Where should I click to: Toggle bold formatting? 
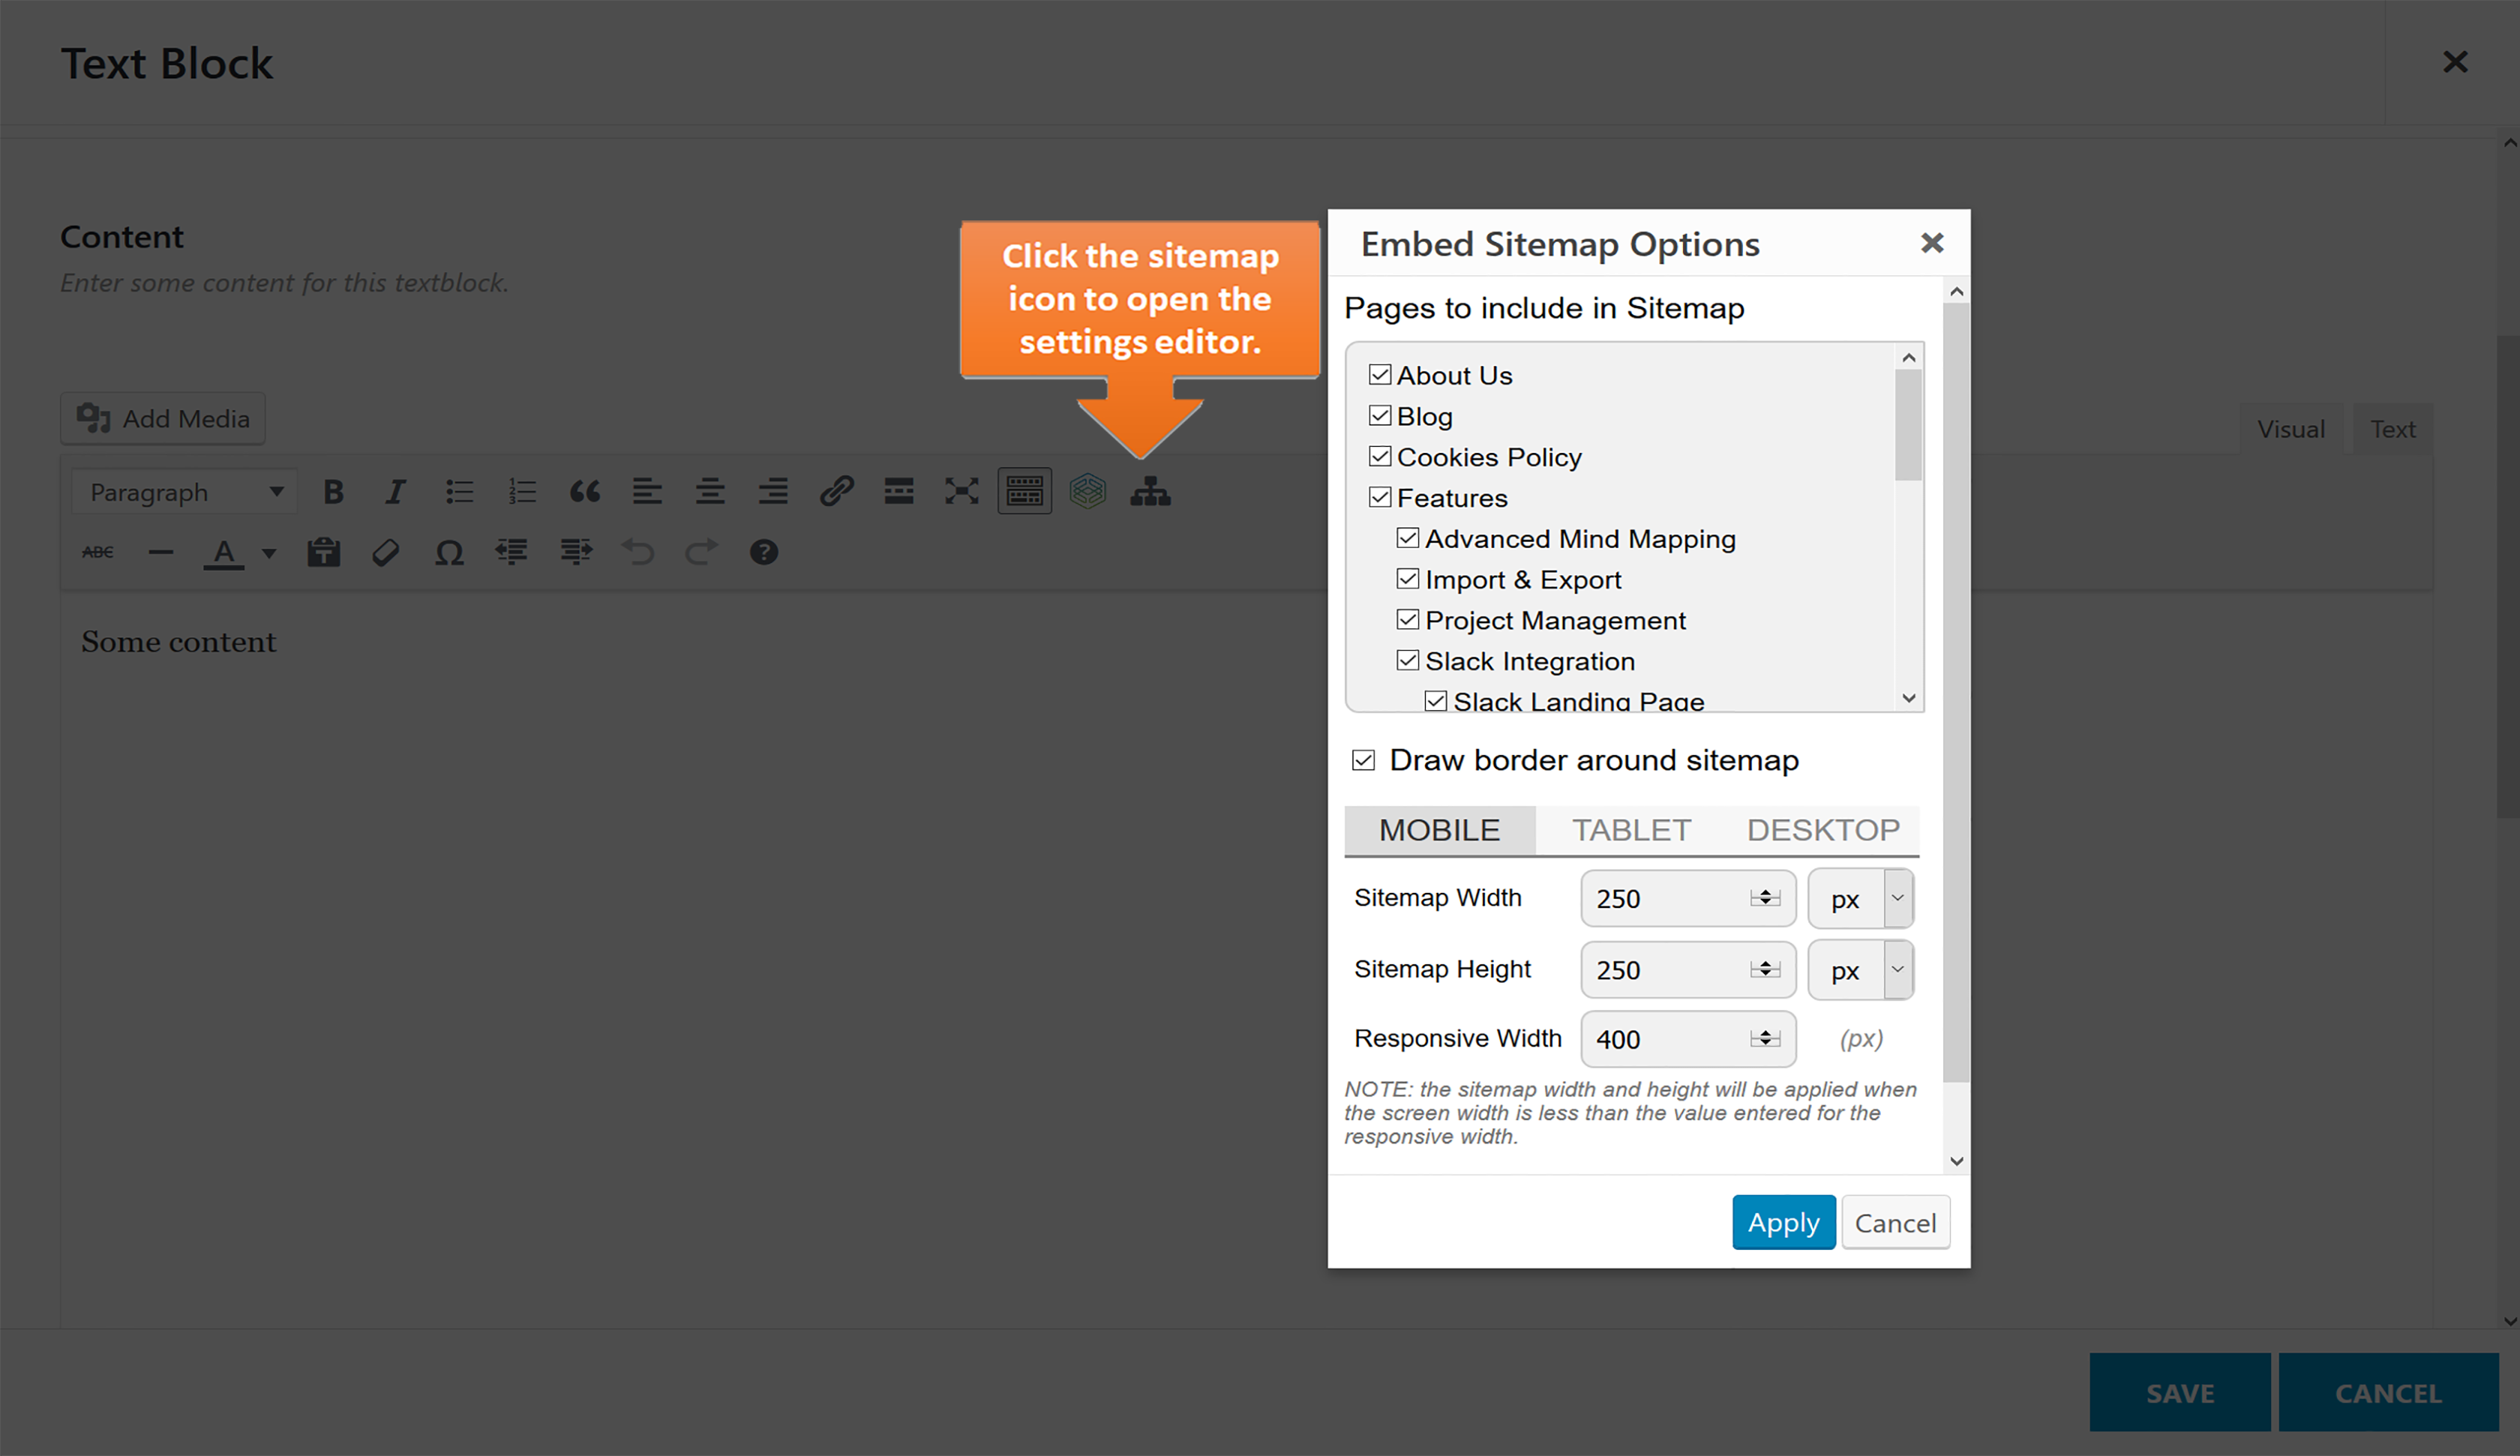point(333,492)
